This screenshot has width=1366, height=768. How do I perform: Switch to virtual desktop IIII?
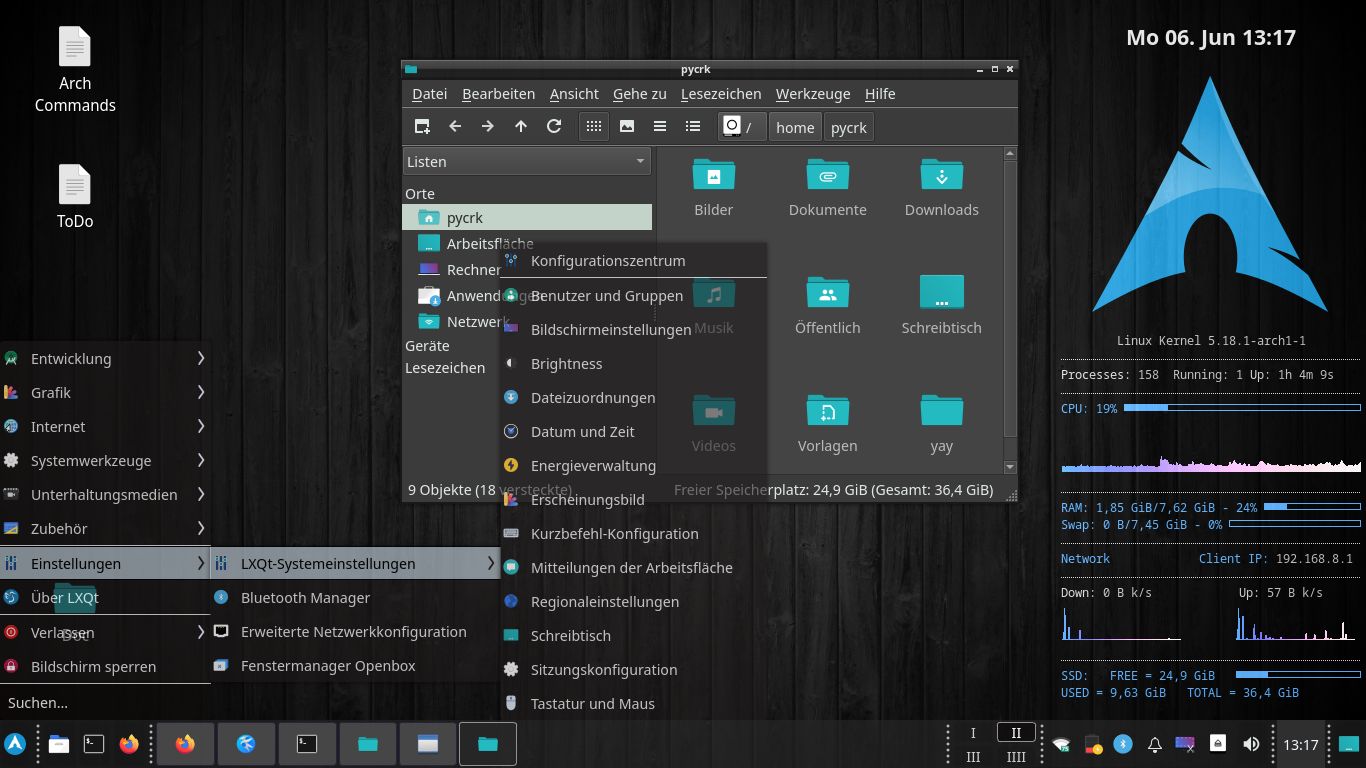coord(1016,757)
